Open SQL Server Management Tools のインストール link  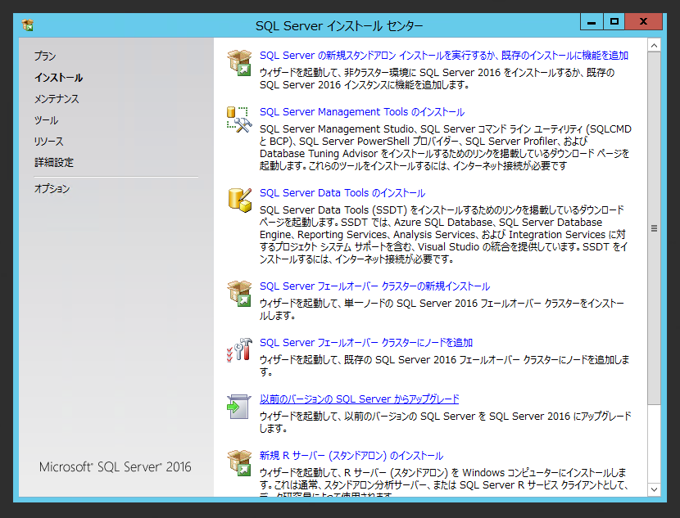pyautogui.click(x=362, y=112)
